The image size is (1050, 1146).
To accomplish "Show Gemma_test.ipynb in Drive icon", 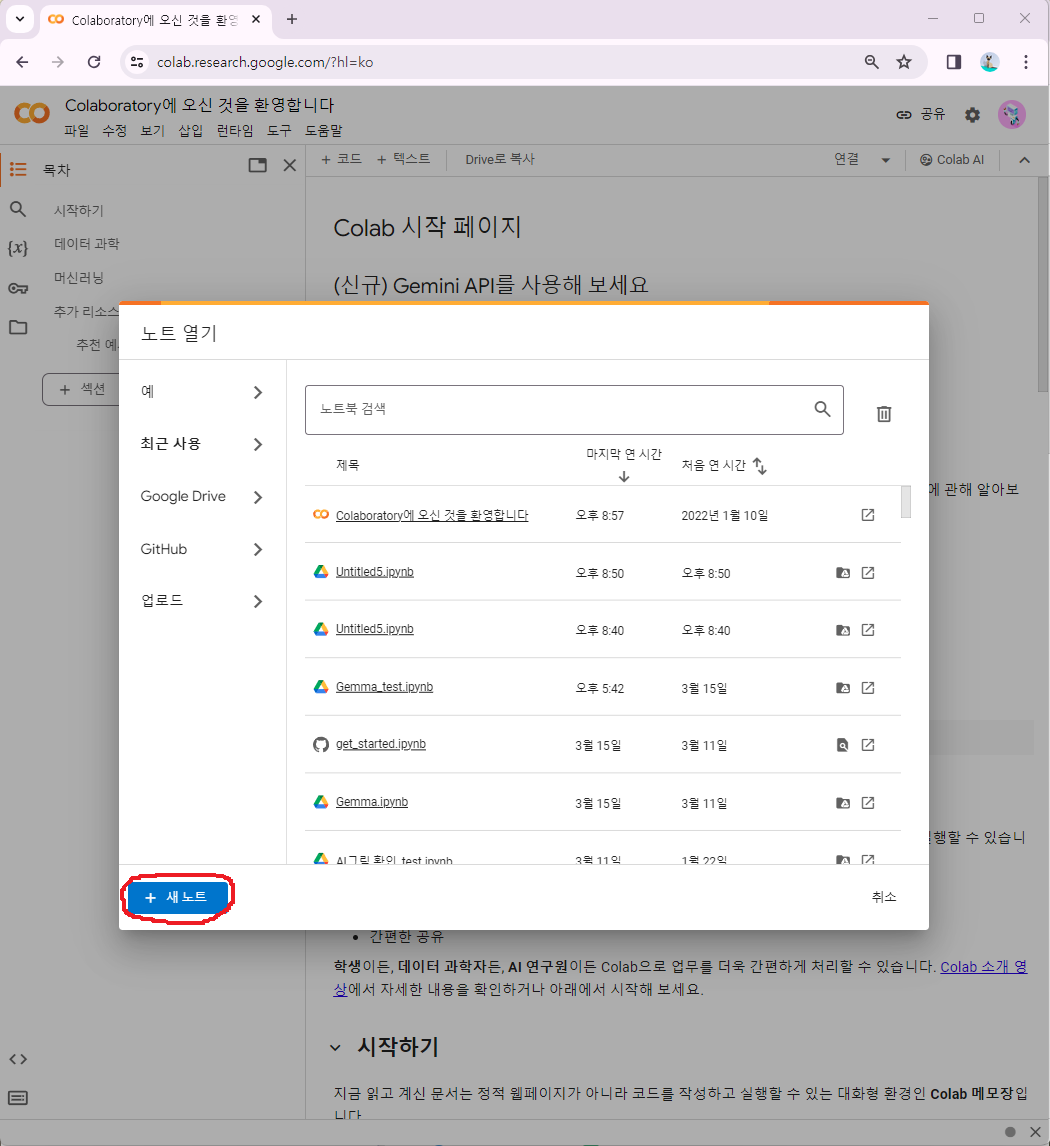I will pyautogui.click(x=842, y=688).
